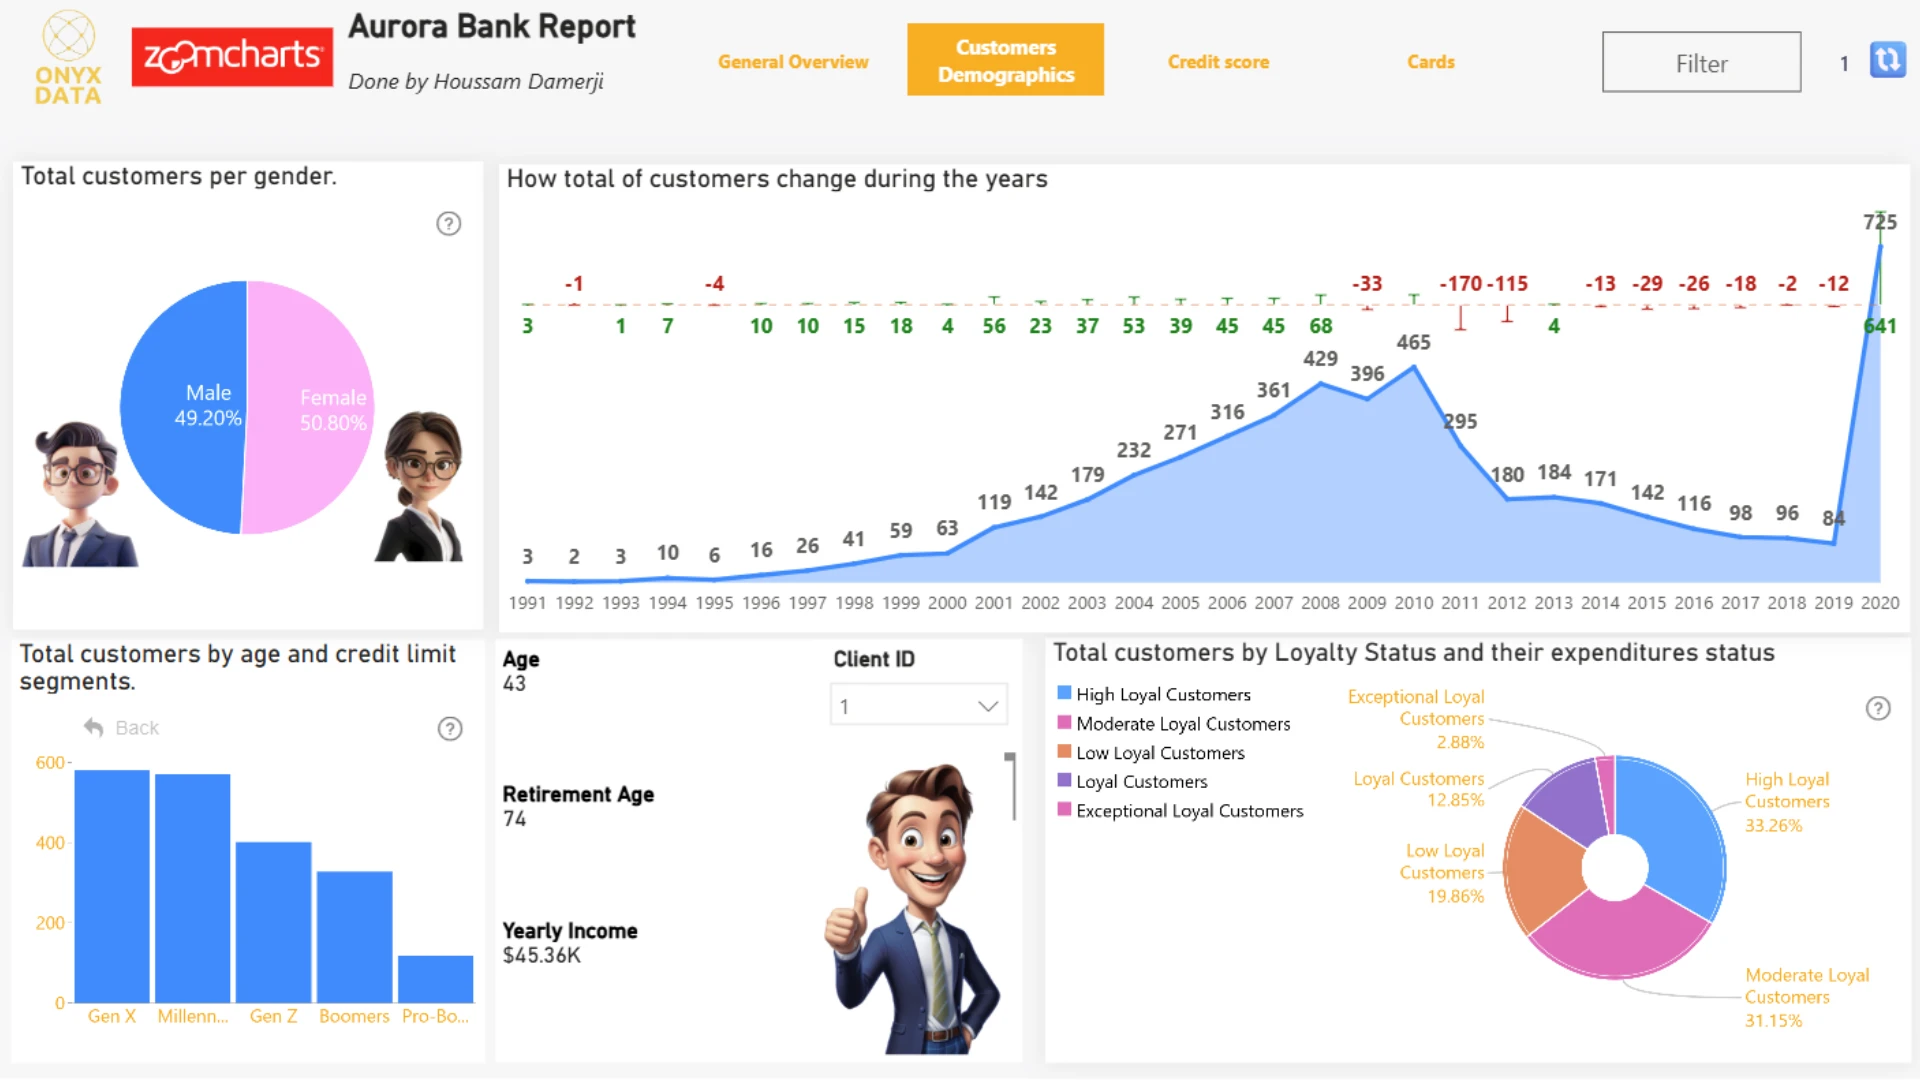Select the Exceptional Loyal Customers legend swatch

[x=1064, y=809]
